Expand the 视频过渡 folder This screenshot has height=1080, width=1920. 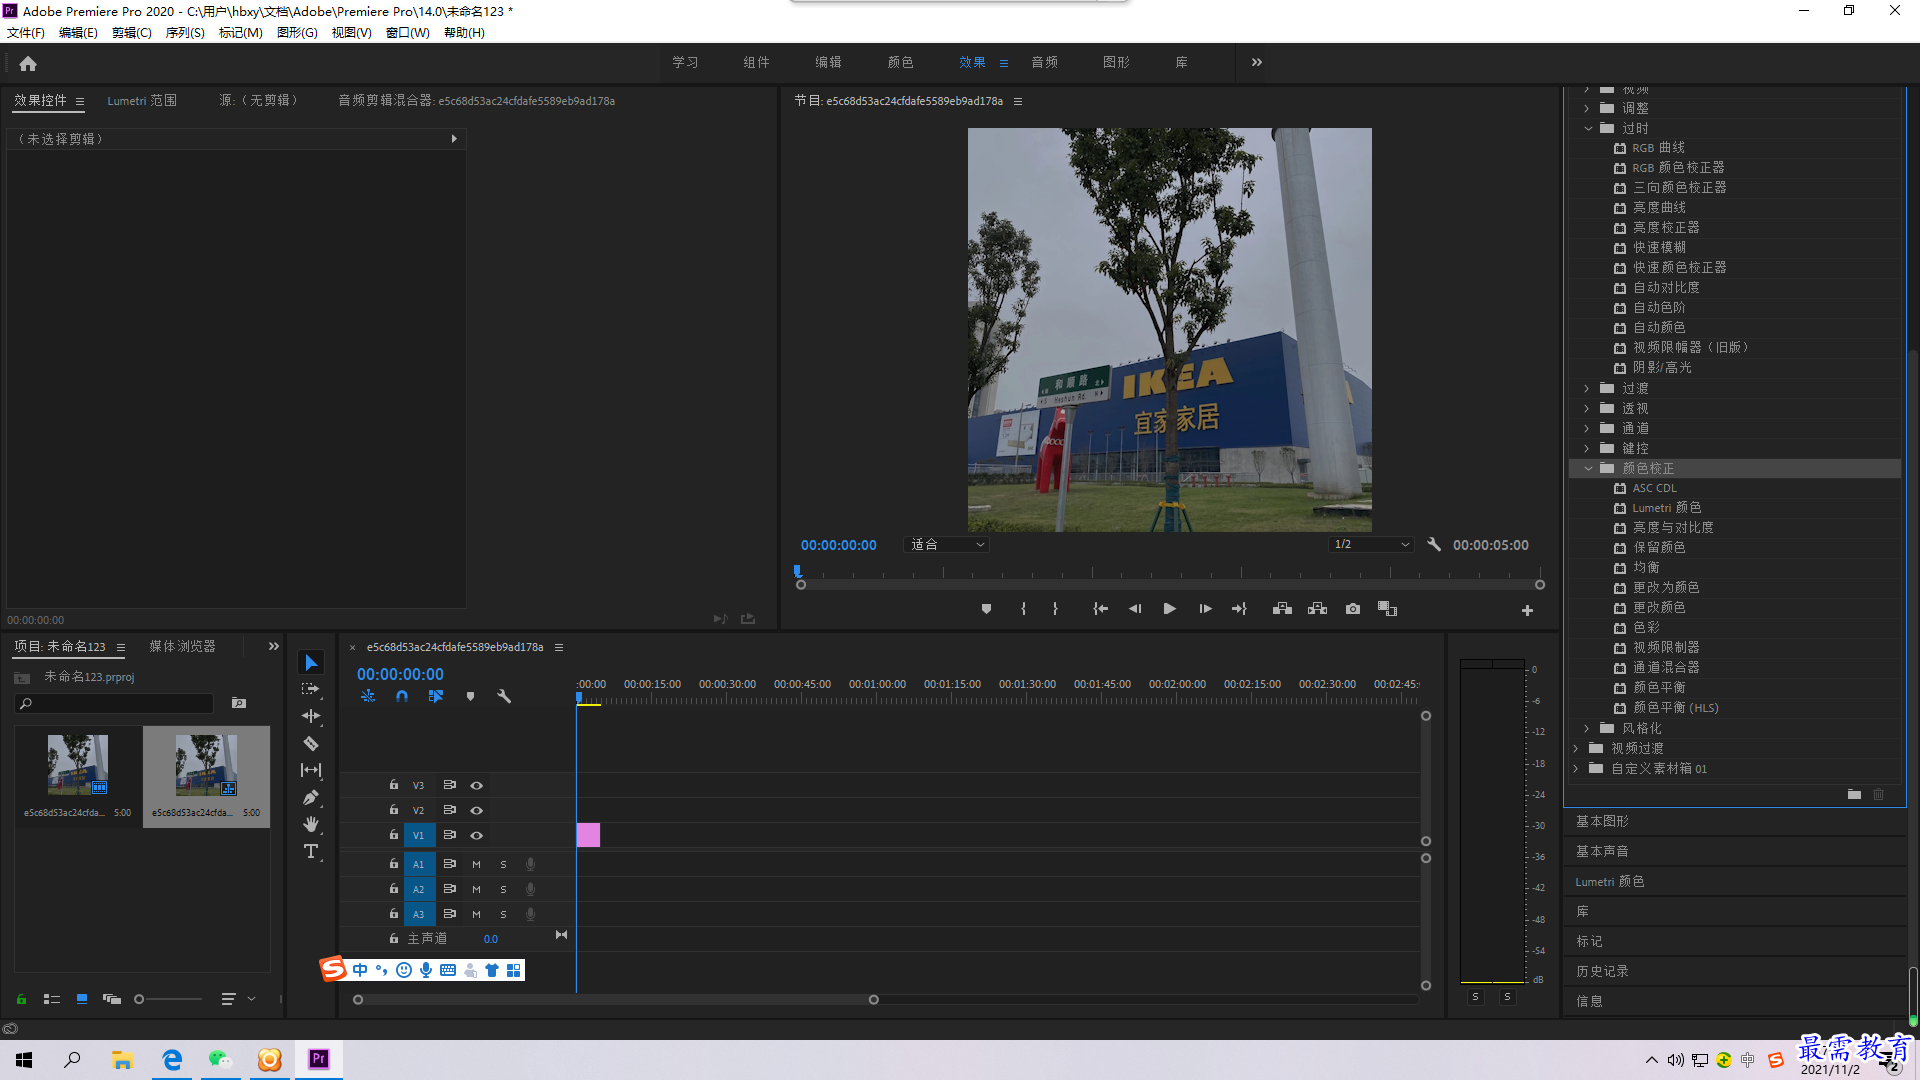point(1576,748)
